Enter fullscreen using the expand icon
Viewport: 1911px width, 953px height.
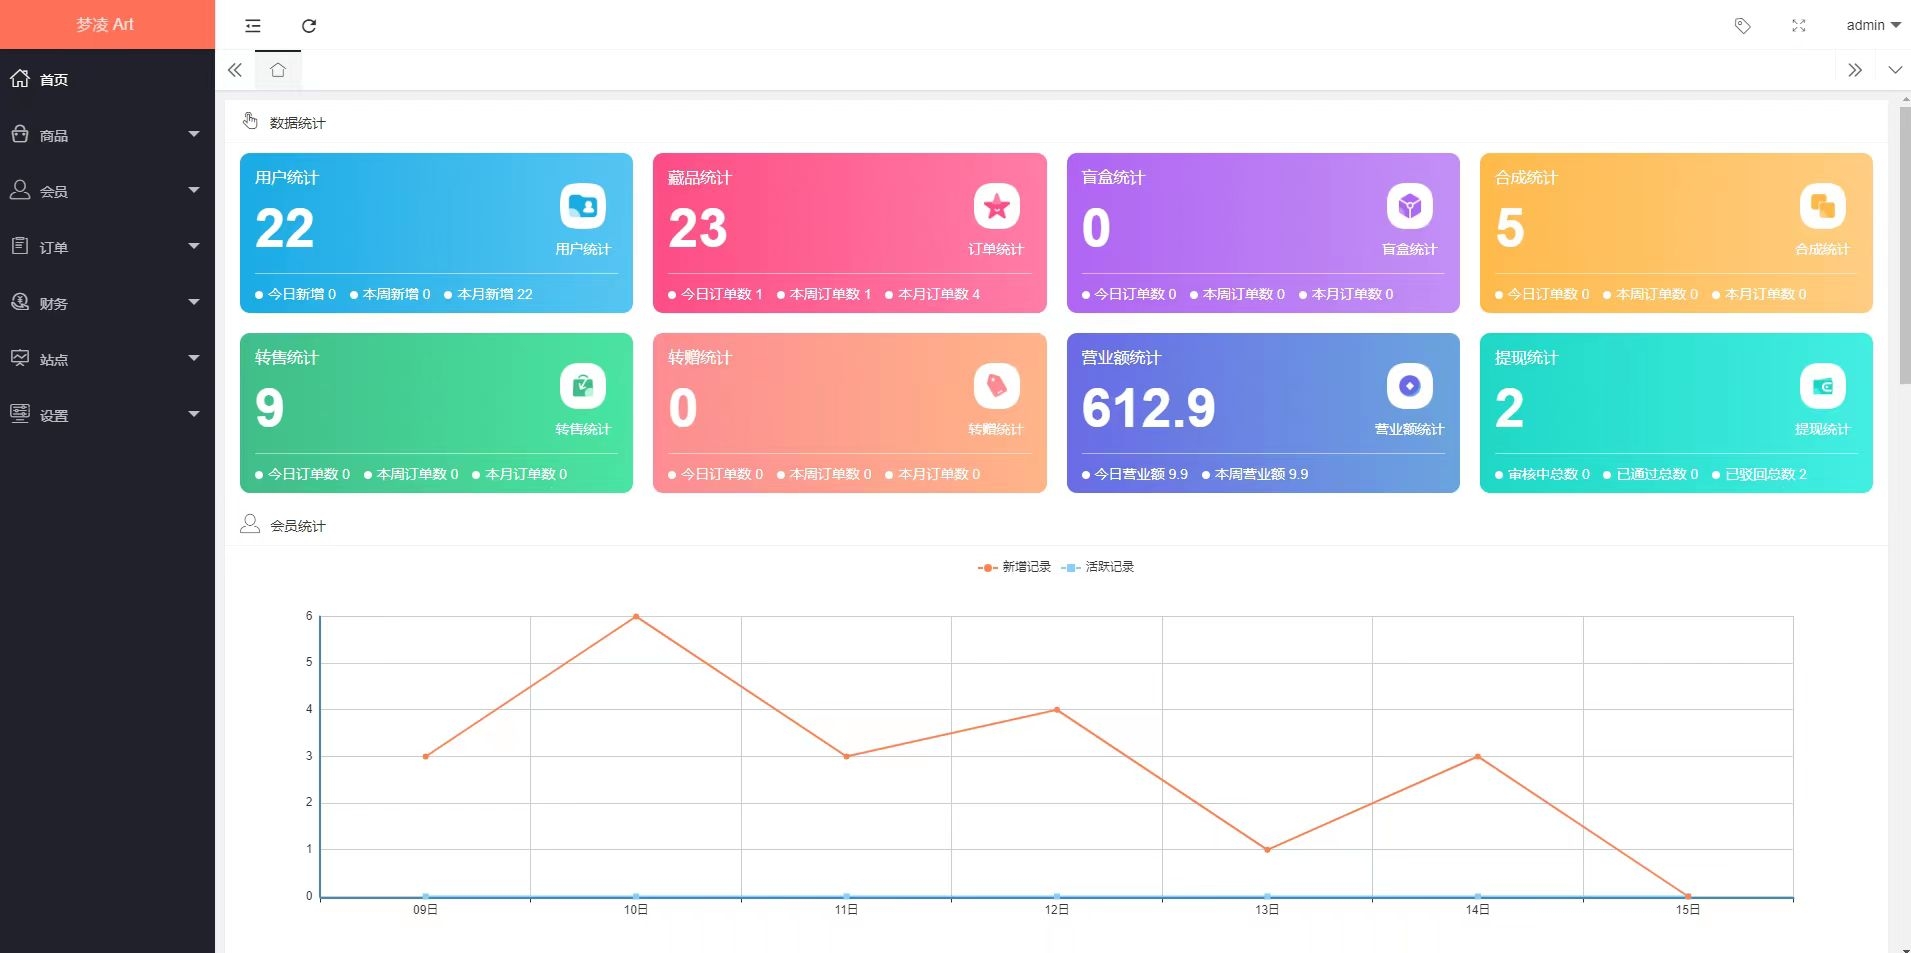(x=1798, y=26)
